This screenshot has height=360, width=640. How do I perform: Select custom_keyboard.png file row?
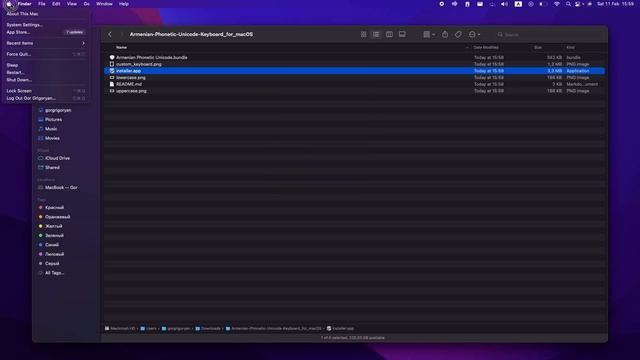(x=354, y=64)
